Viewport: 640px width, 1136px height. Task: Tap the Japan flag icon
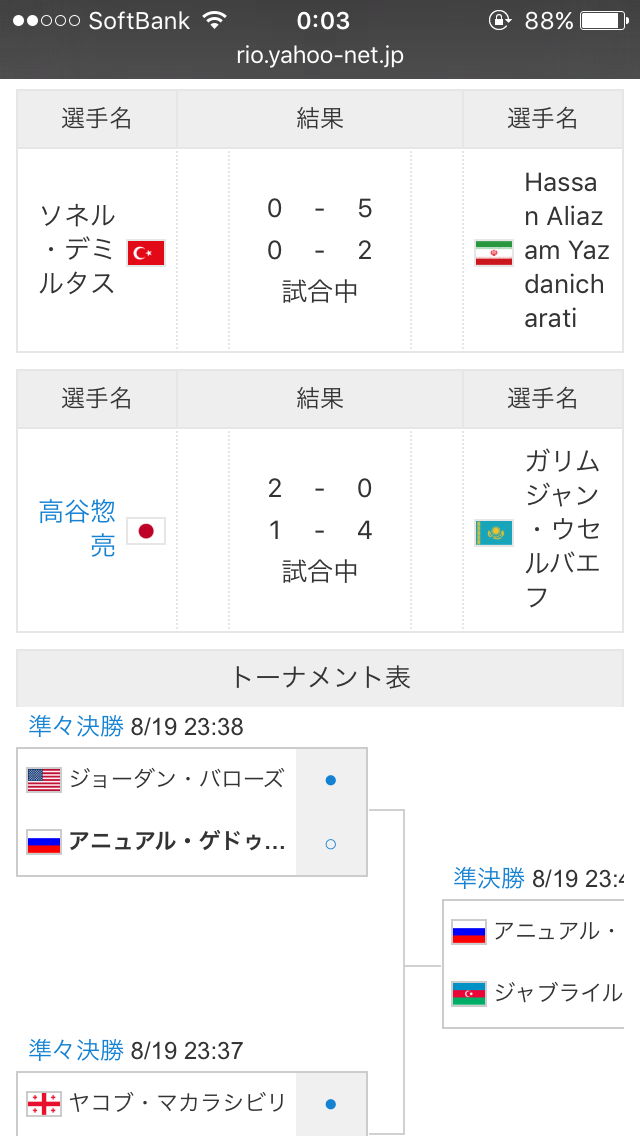[146, 531]
